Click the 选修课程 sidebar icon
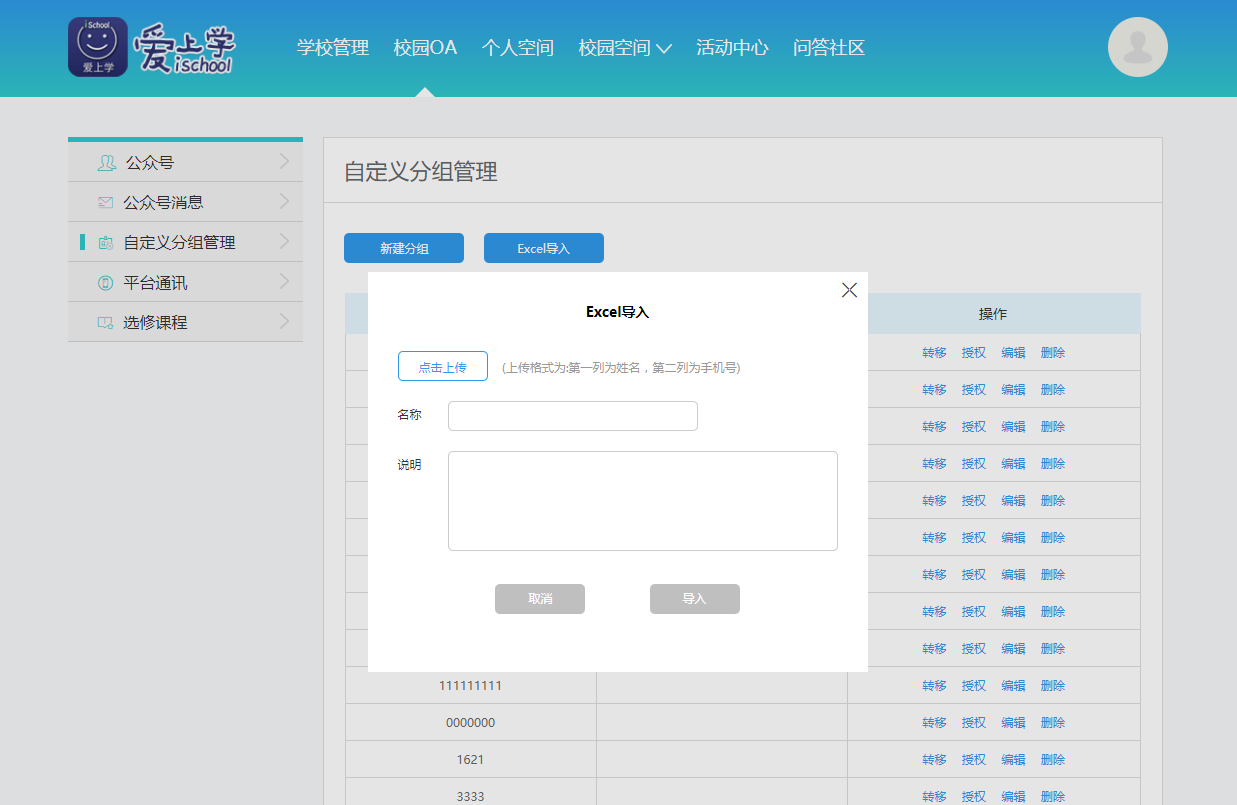This screenshot has width=1237, height=805. tap(105, 323)
